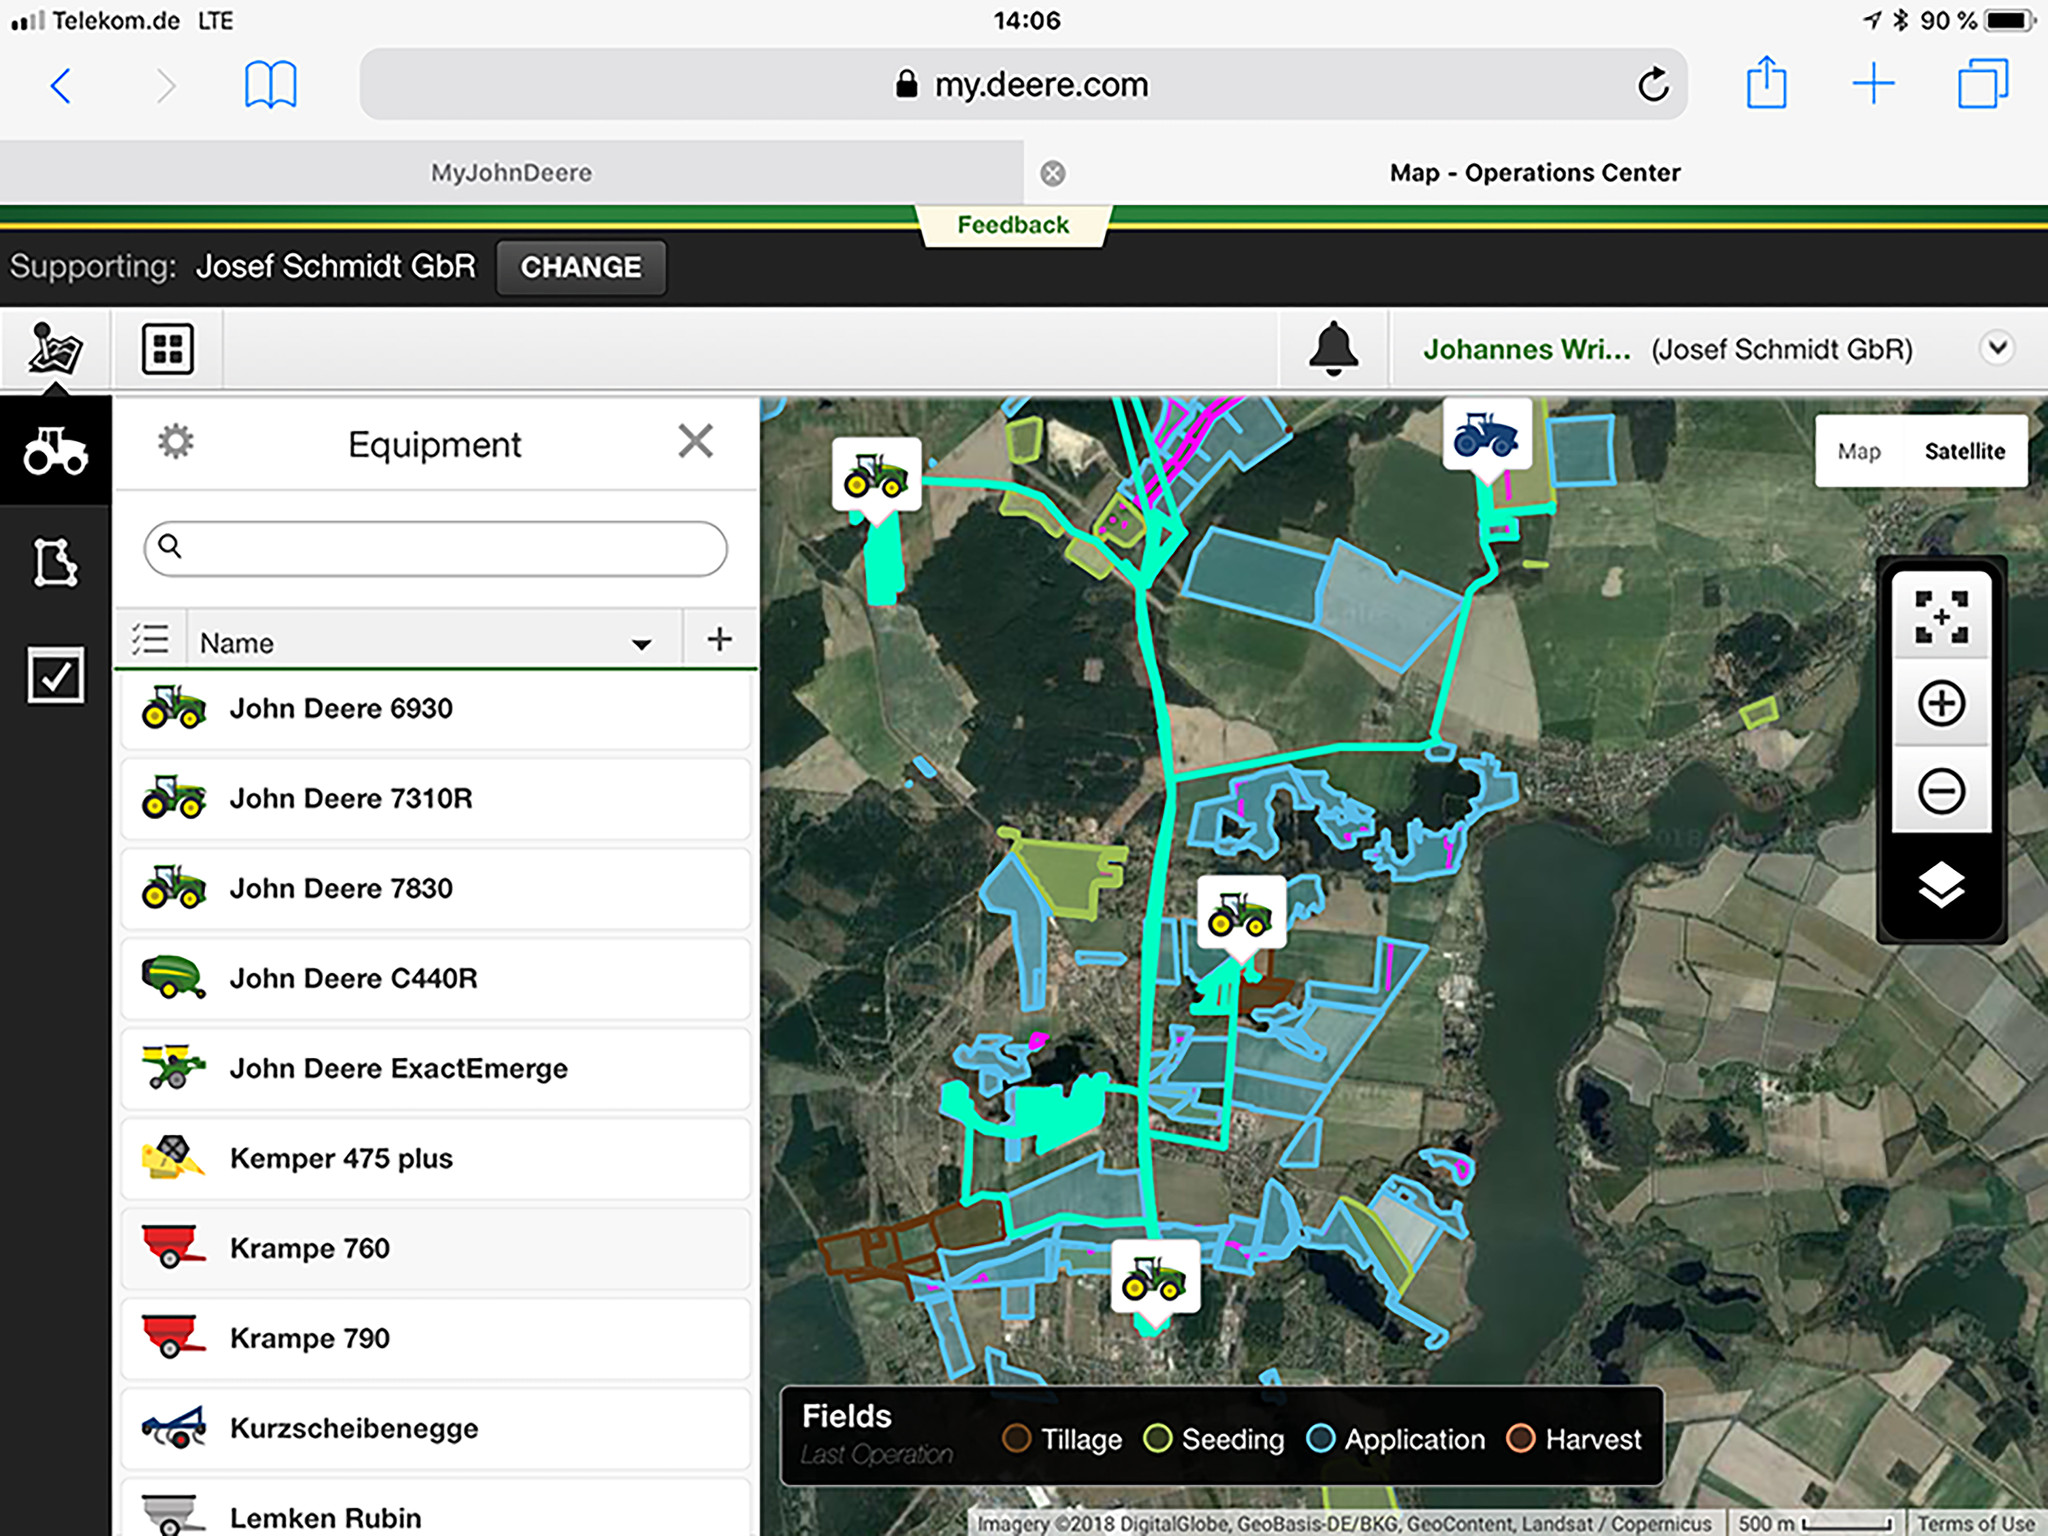Zoom in on the map
2048x1536 pixels.
pyautogui.click(x=1940, y=703)
